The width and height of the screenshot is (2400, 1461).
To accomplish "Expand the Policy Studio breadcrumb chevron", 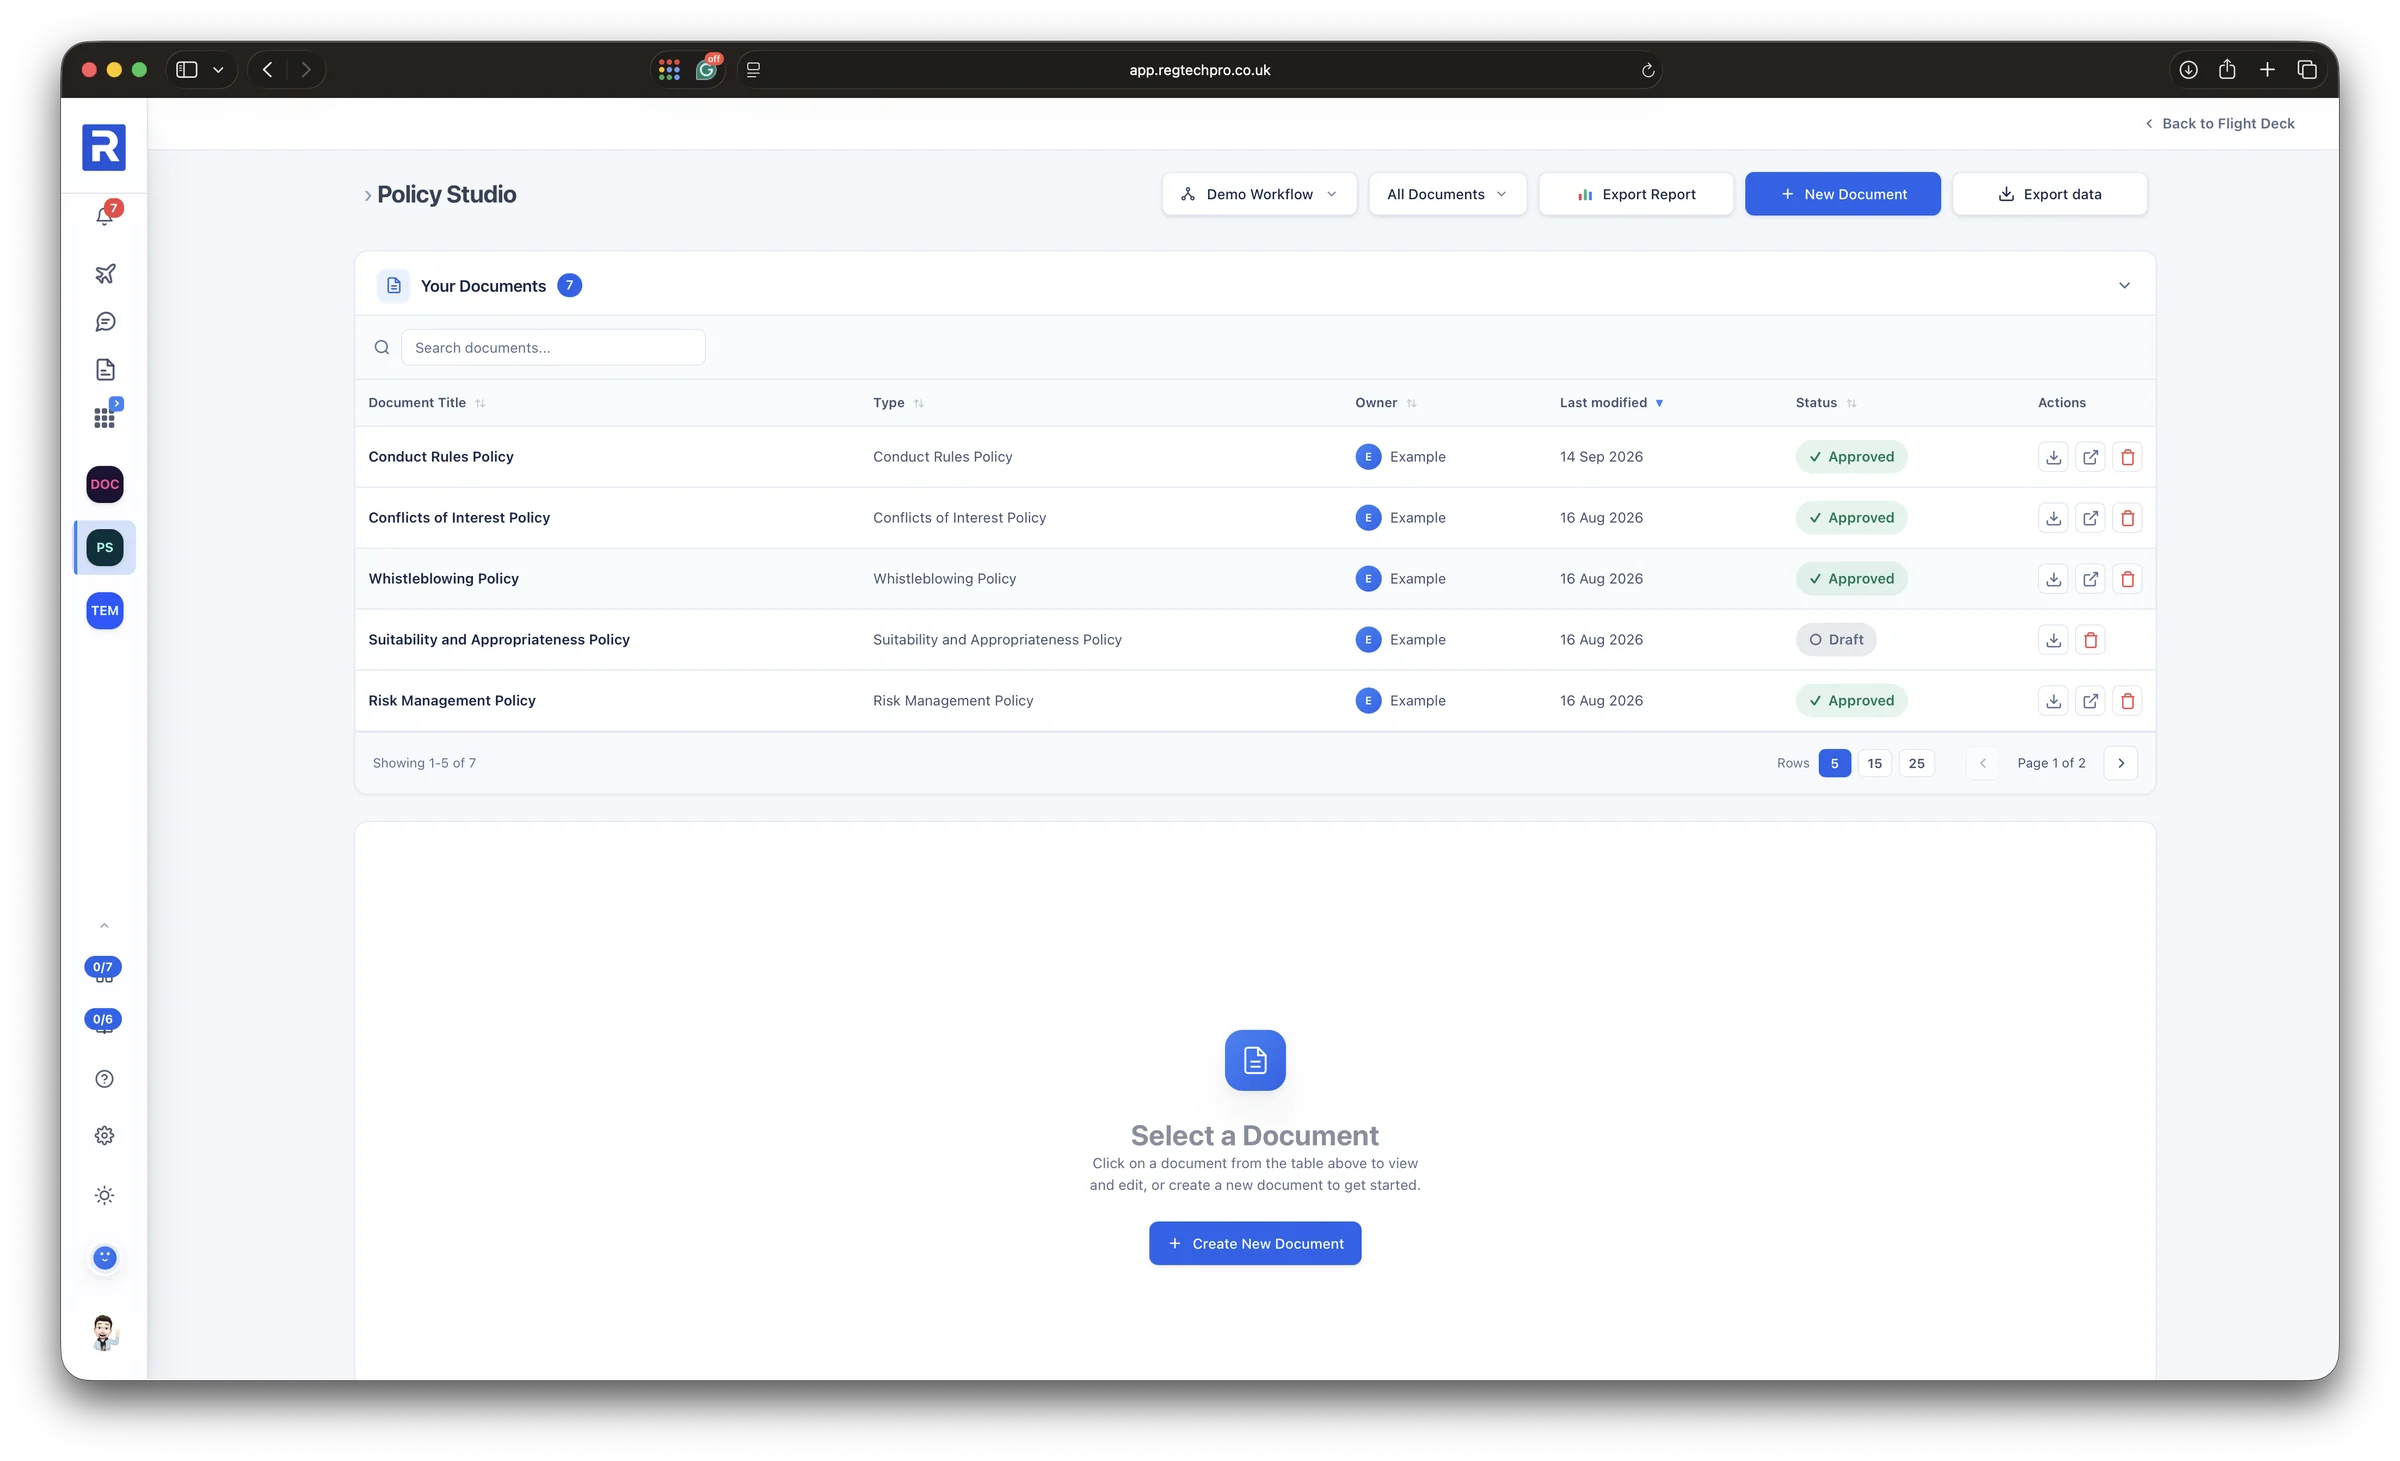I will [367, 196].
